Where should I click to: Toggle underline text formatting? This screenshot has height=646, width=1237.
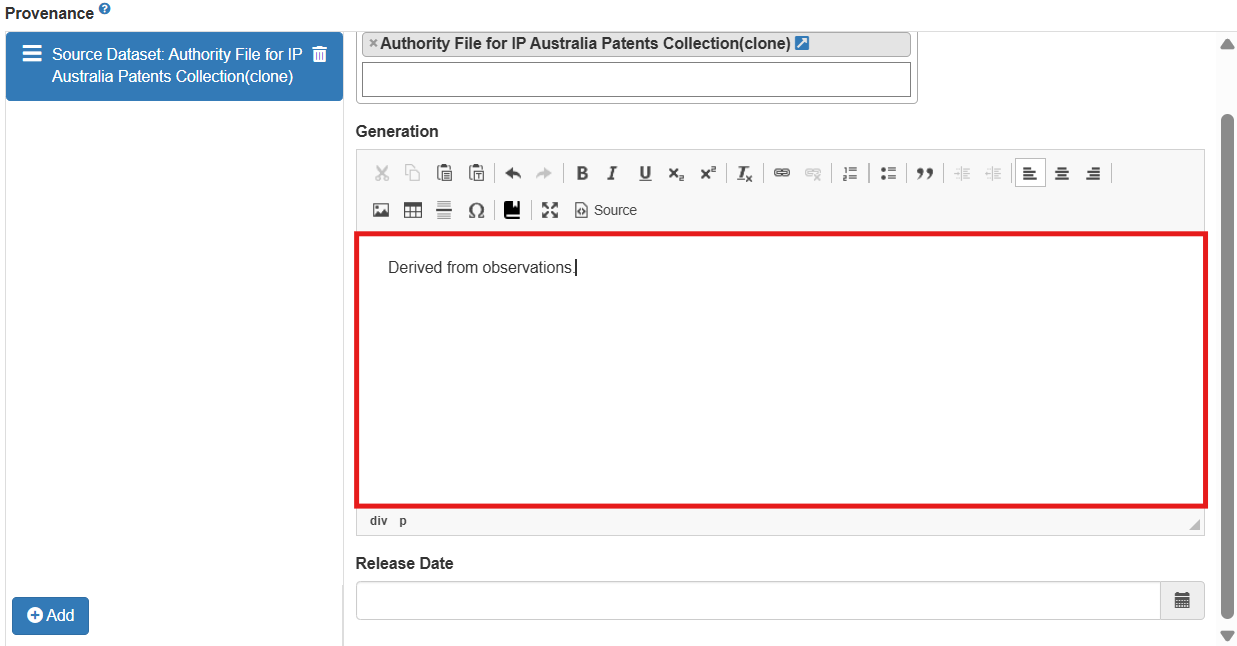[x=645, y=173]
